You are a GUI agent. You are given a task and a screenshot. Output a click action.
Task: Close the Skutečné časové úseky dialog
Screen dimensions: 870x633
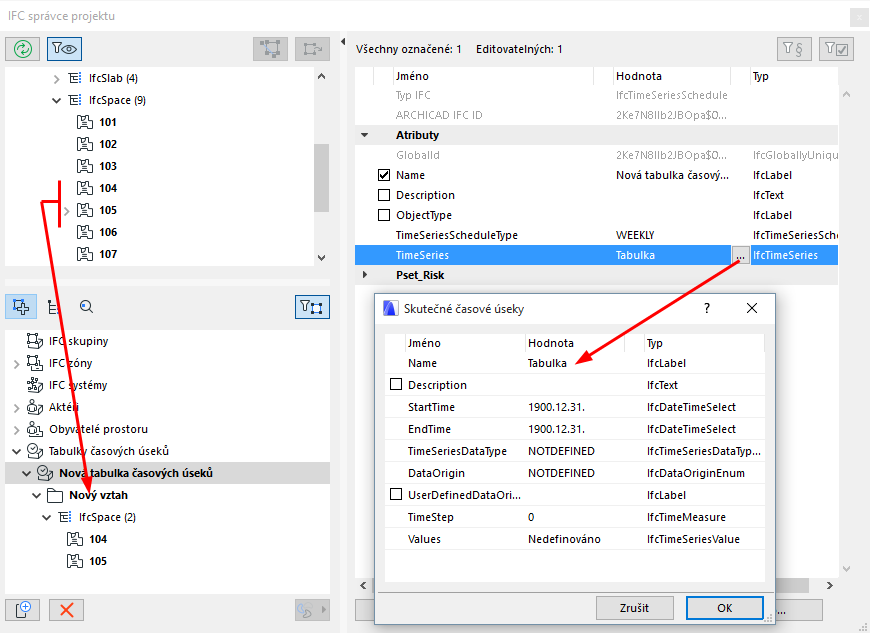(x=752, y=308)
